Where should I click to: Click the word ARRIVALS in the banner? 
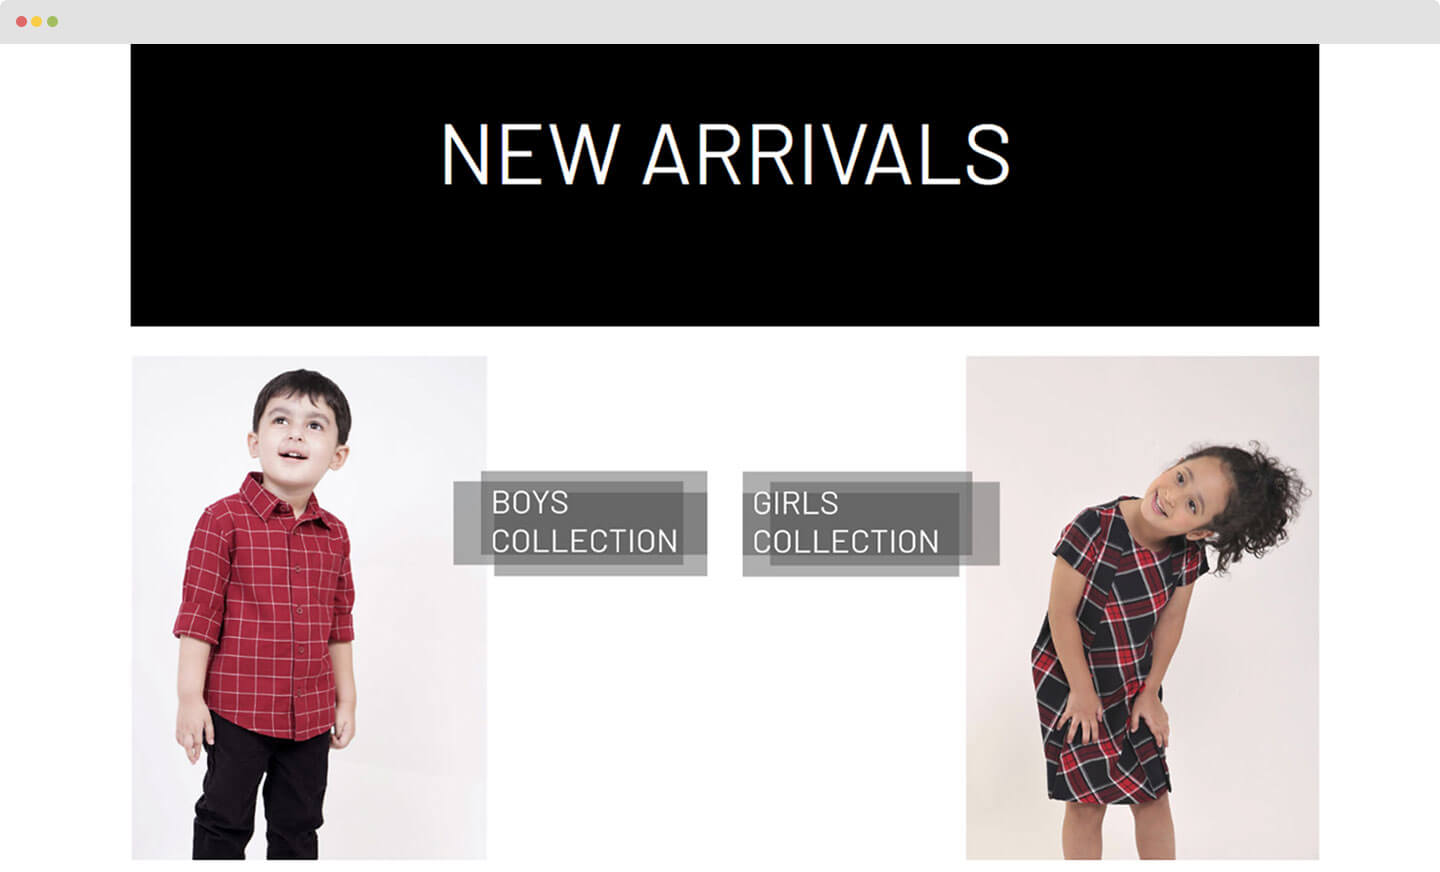pos(827,154)
